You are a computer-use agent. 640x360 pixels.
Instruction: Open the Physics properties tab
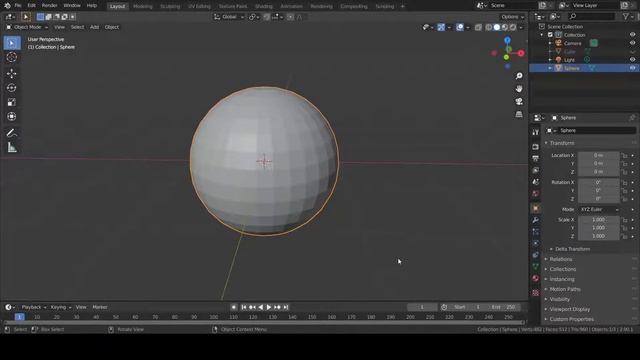(536, 244)
